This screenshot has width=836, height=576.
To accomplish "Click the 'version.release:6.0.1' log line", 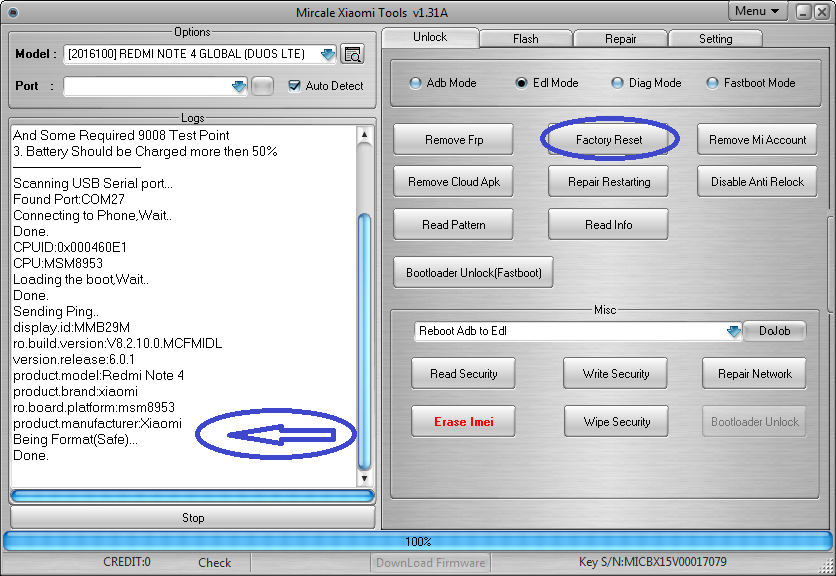I will pyautogui.click(x=74, y=359).
